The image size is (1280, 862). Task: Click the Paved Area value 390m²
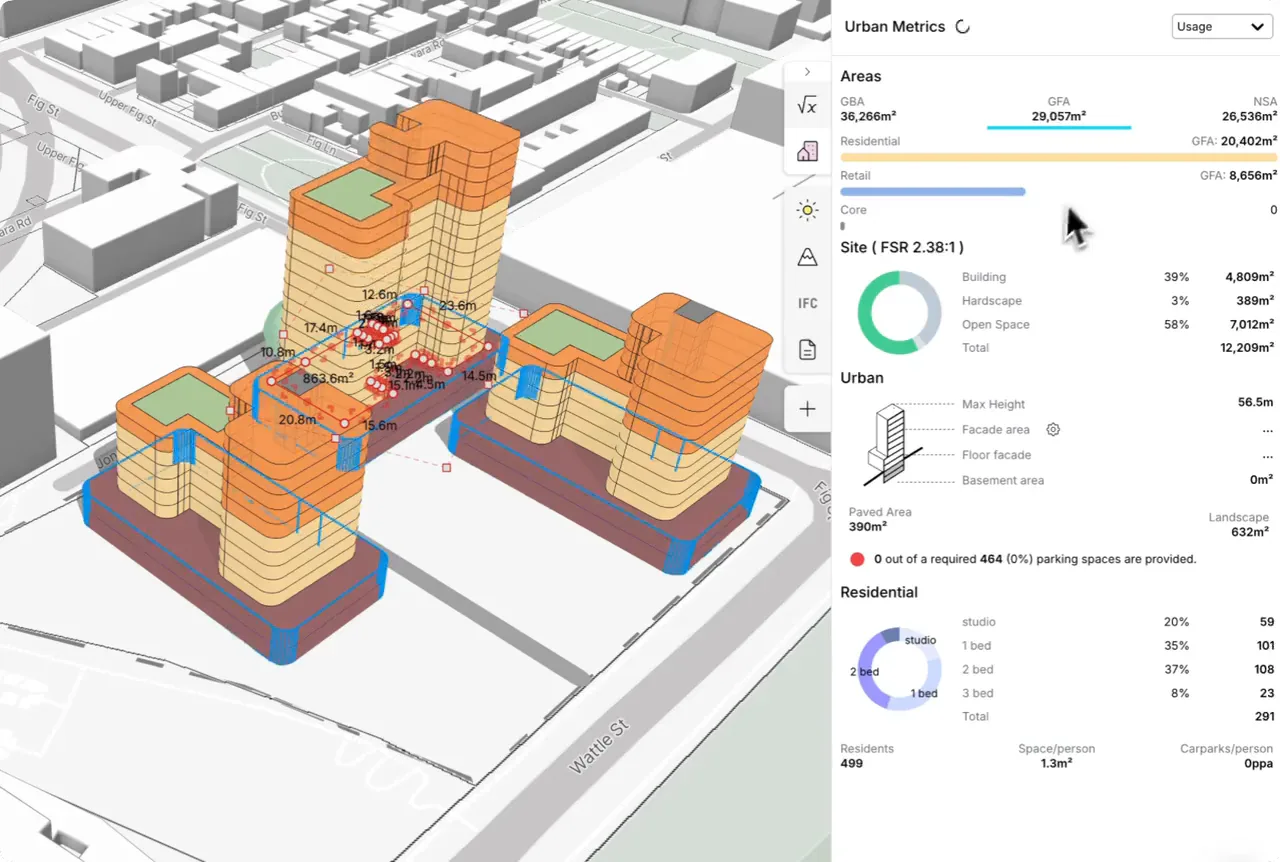[x=868, y=527]
